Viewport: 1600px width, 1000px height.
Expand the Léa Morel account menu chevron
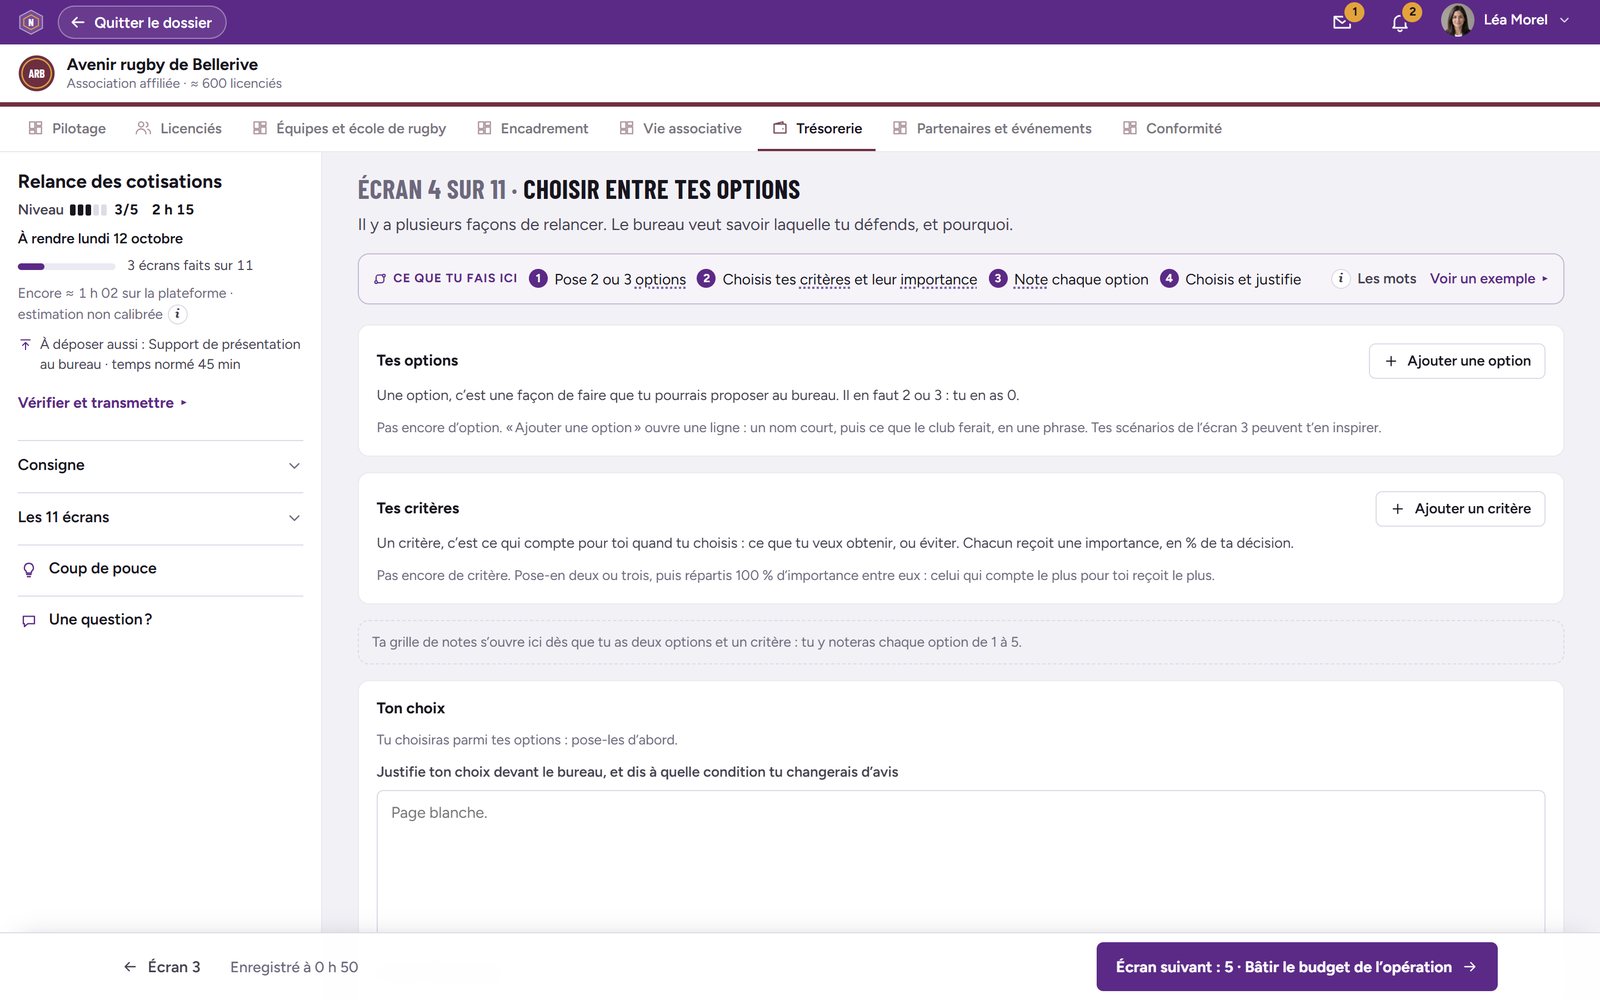(x=1565, y=20)
